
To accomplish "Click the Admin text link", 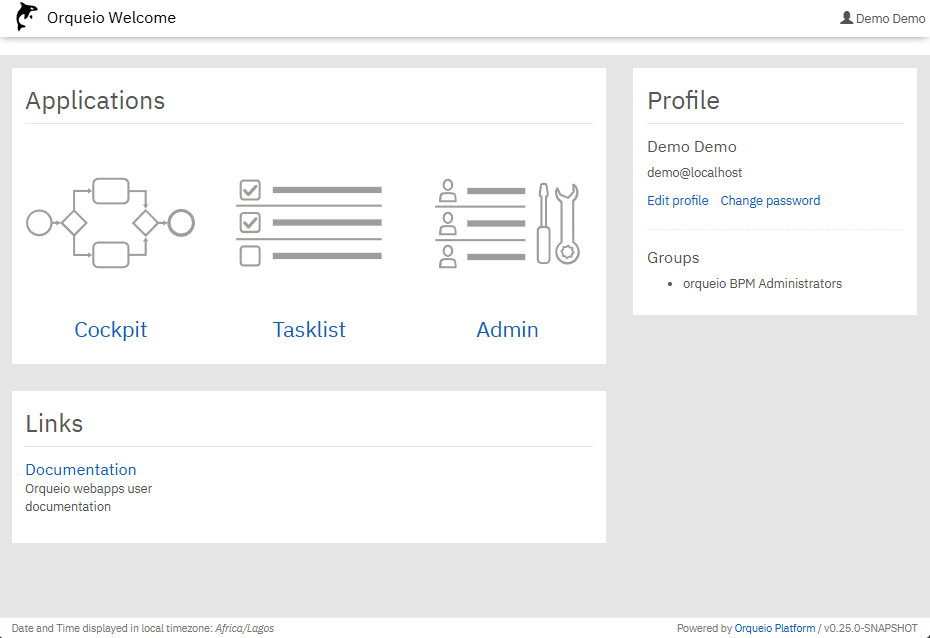I will point(507,330).
